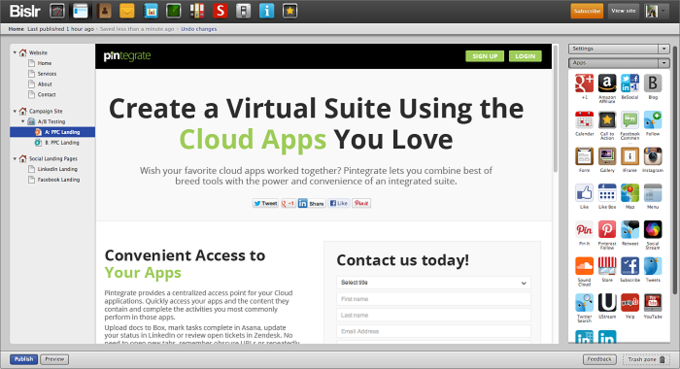This screenshot has height=369, width=680.
Task: Select the Instagram app
Action: pos(653,157)
